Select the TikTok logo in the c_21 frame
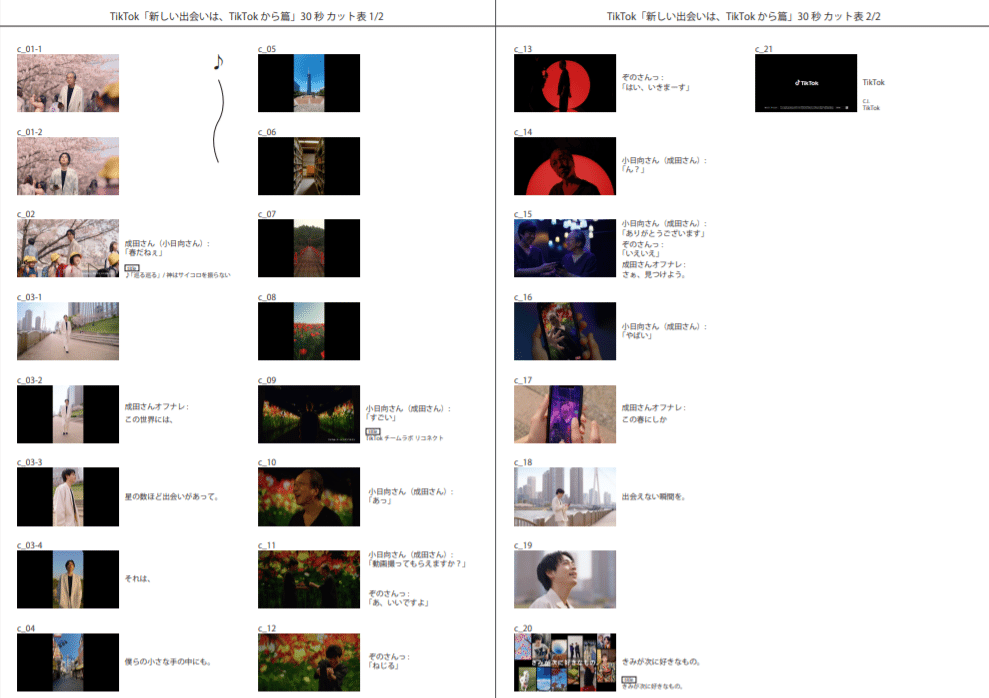 click(806, 81)
